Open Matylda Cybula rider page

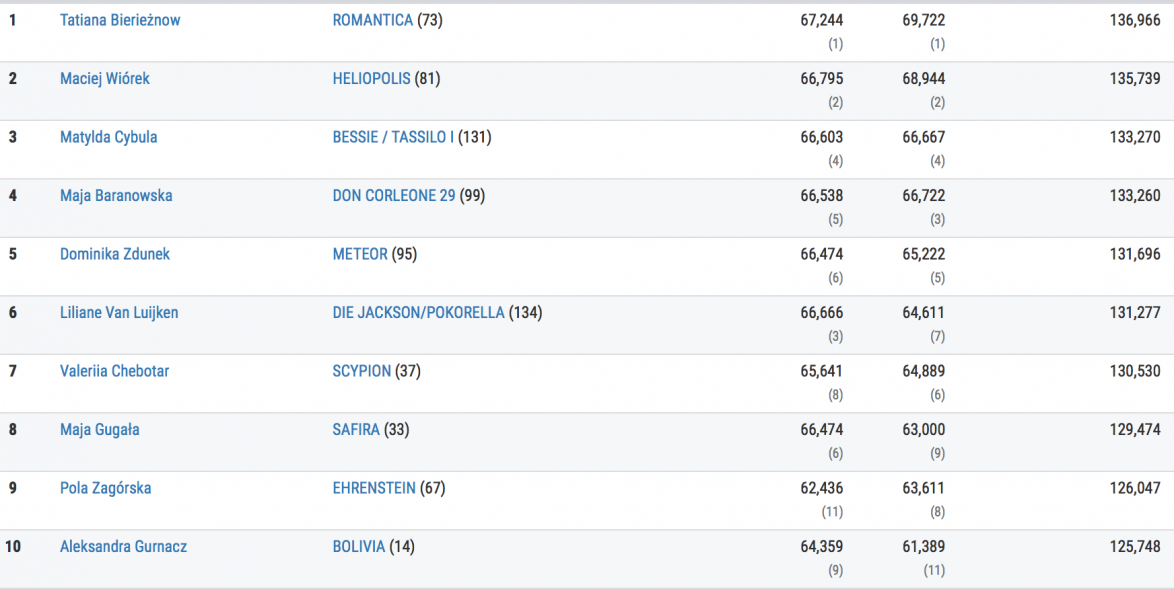tap(108, 137)
